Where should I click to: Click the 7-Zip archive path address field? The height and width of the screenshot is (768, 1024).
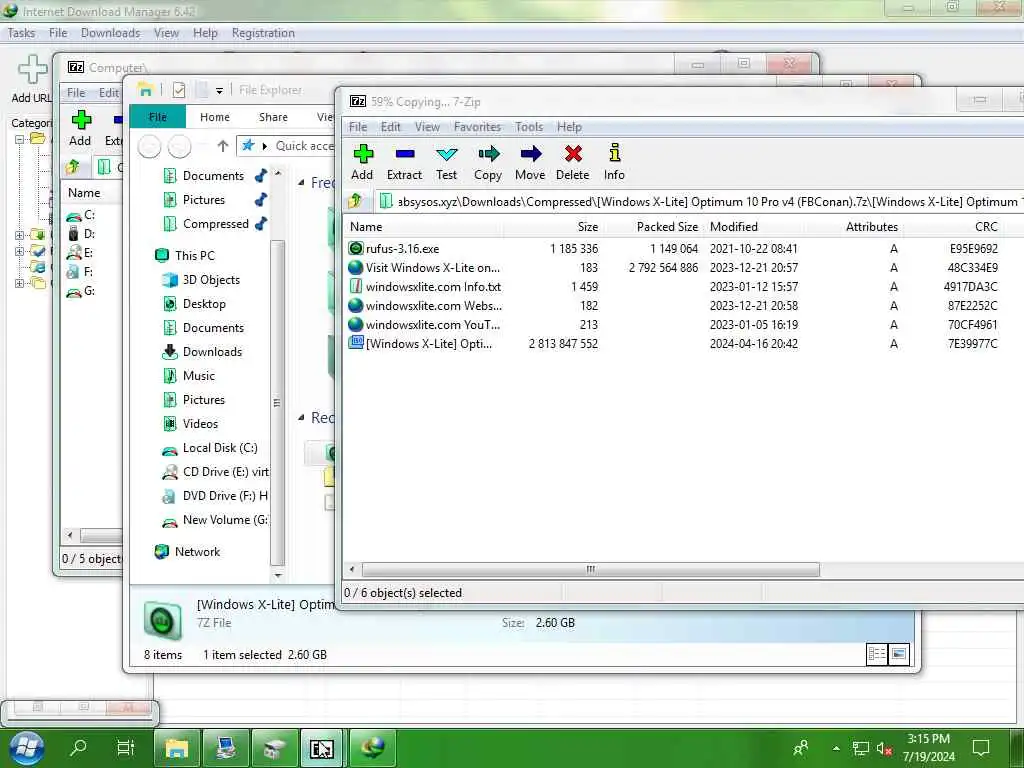699,202
